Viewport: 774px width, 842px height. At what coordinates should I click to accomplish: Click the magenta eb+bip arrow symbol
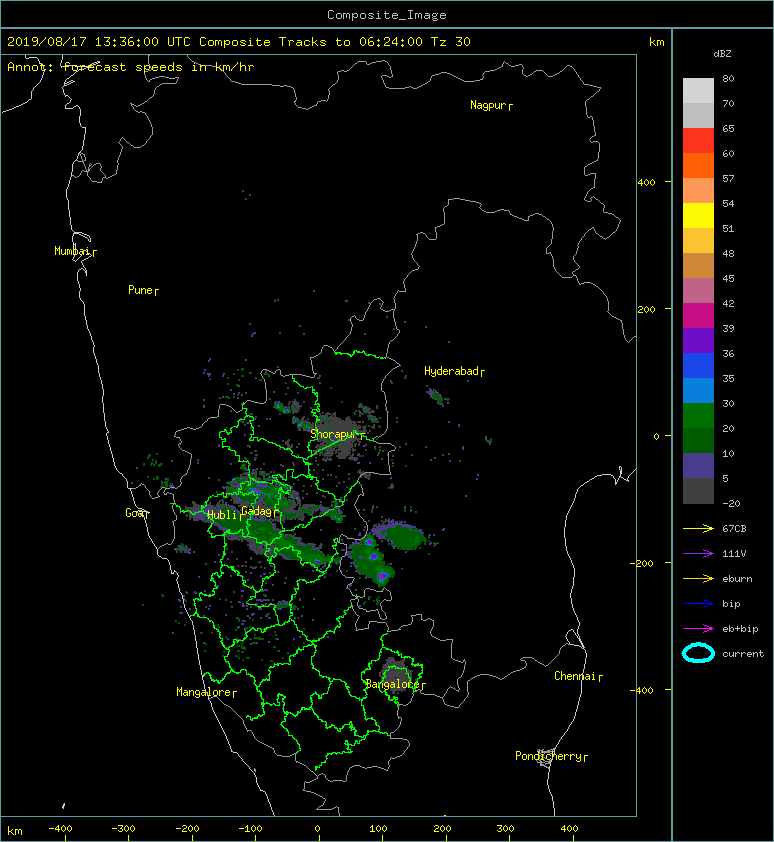point(698,628)
